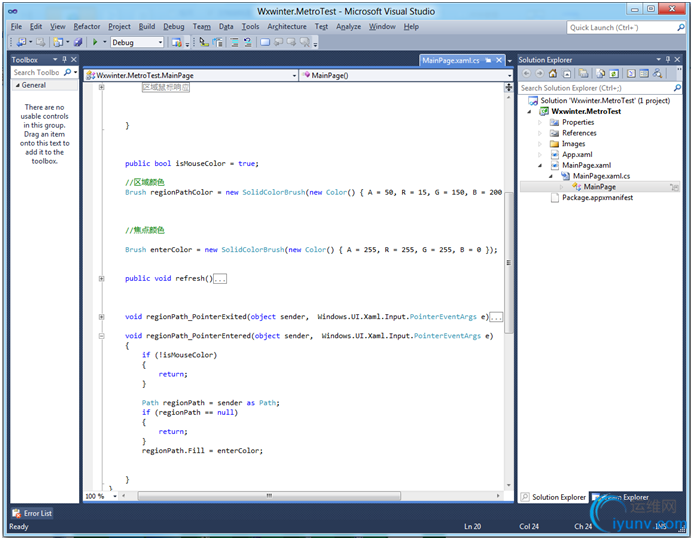Open the Error List panel
This screenshot has height=540, width=693.
[32, 513]
